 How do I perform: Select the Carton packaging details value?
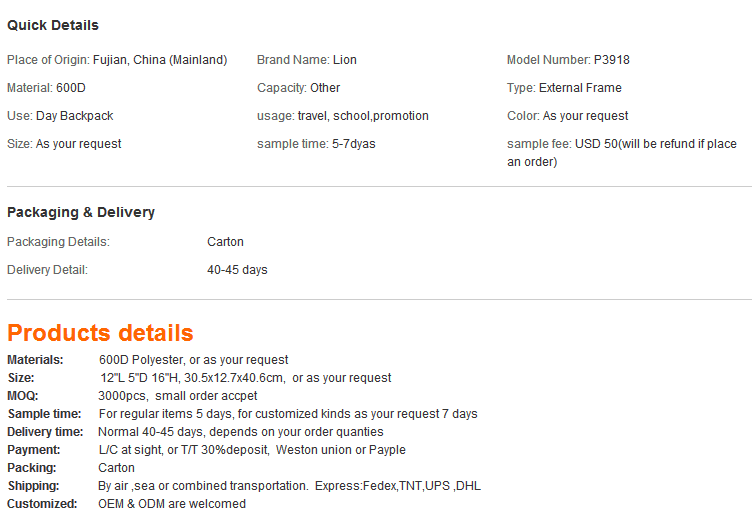225,242
